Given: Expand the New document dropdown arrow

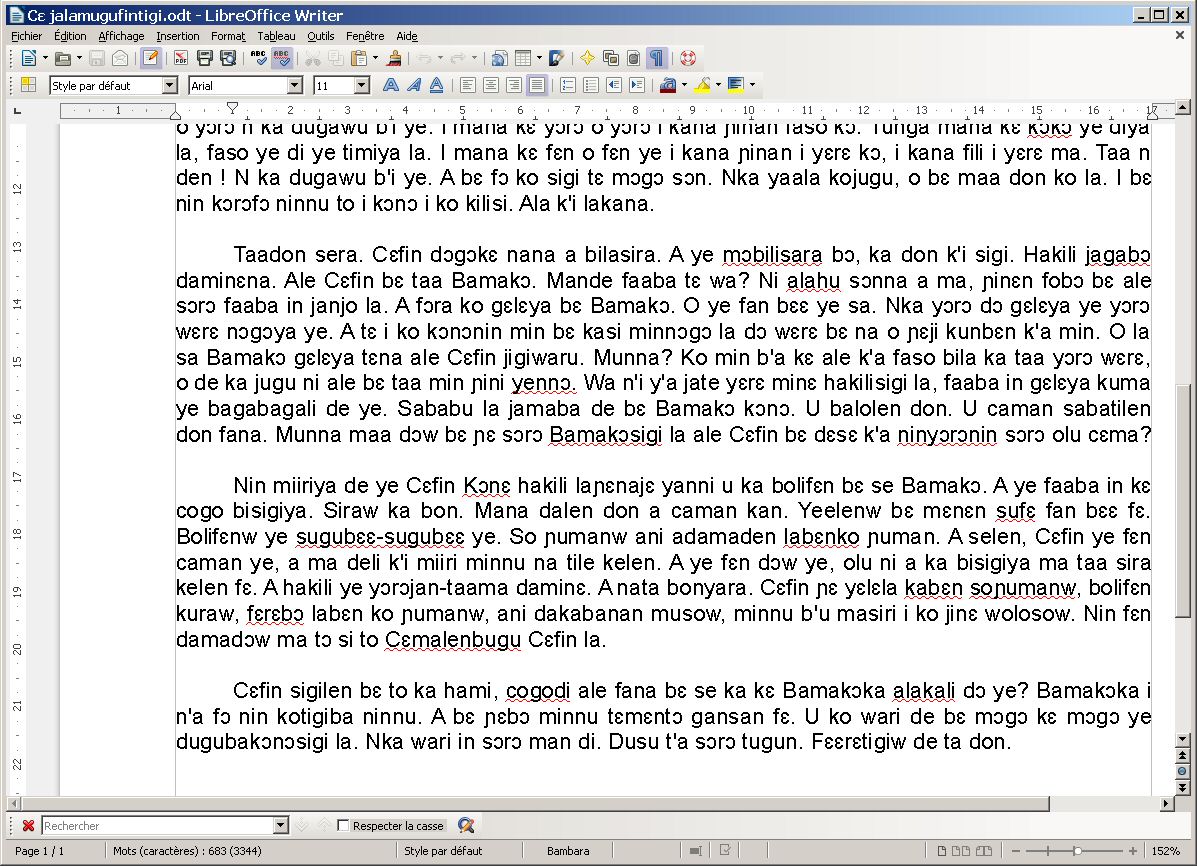Looking at the screenshot, I should pyautogui.click(x=45, y=58).
